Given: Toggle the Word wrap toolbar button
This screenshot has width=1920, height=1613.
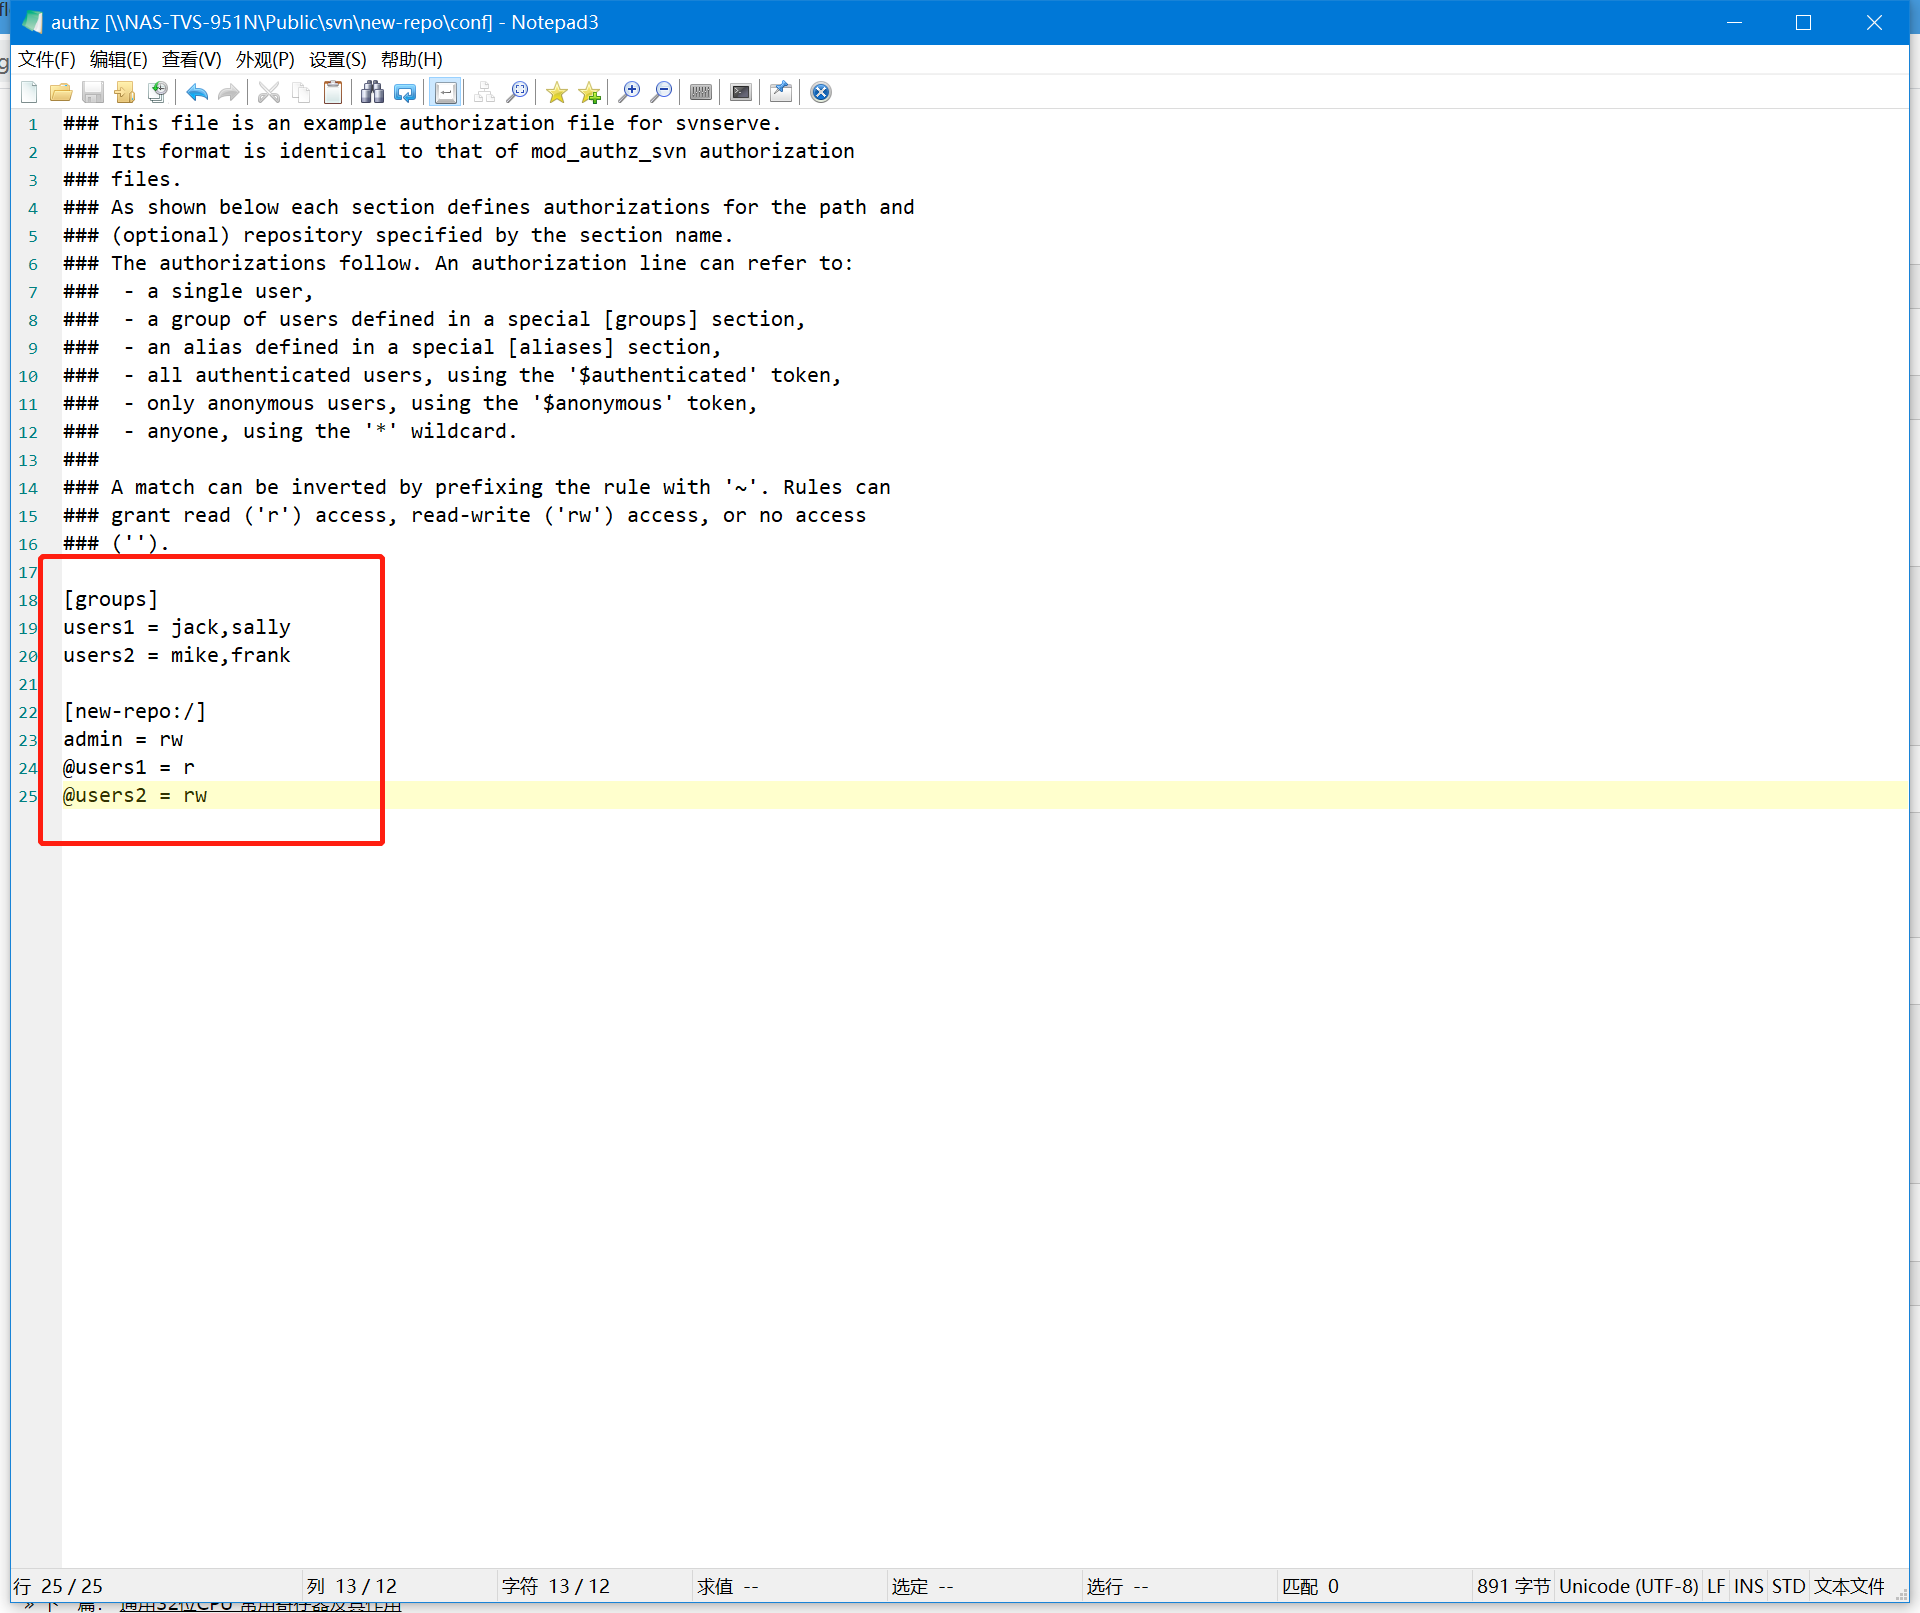Looking at the screenshot, I should 446,93.
